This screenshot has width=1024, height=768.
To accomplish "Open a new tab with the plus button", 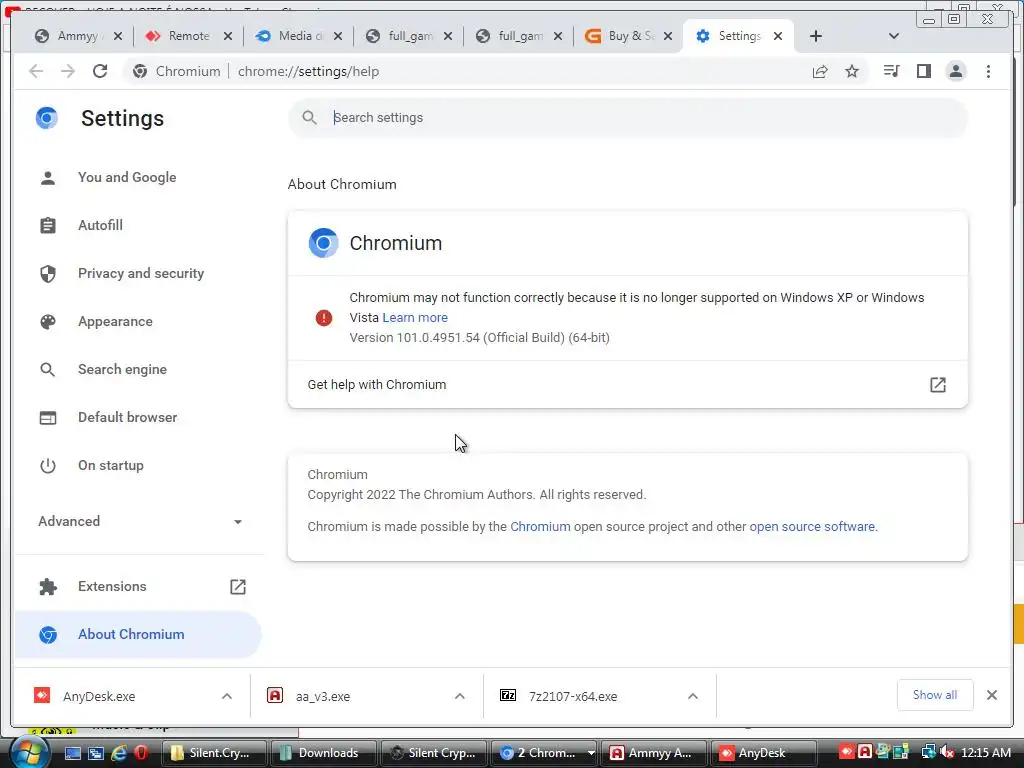I will click(x=816, y=37).
